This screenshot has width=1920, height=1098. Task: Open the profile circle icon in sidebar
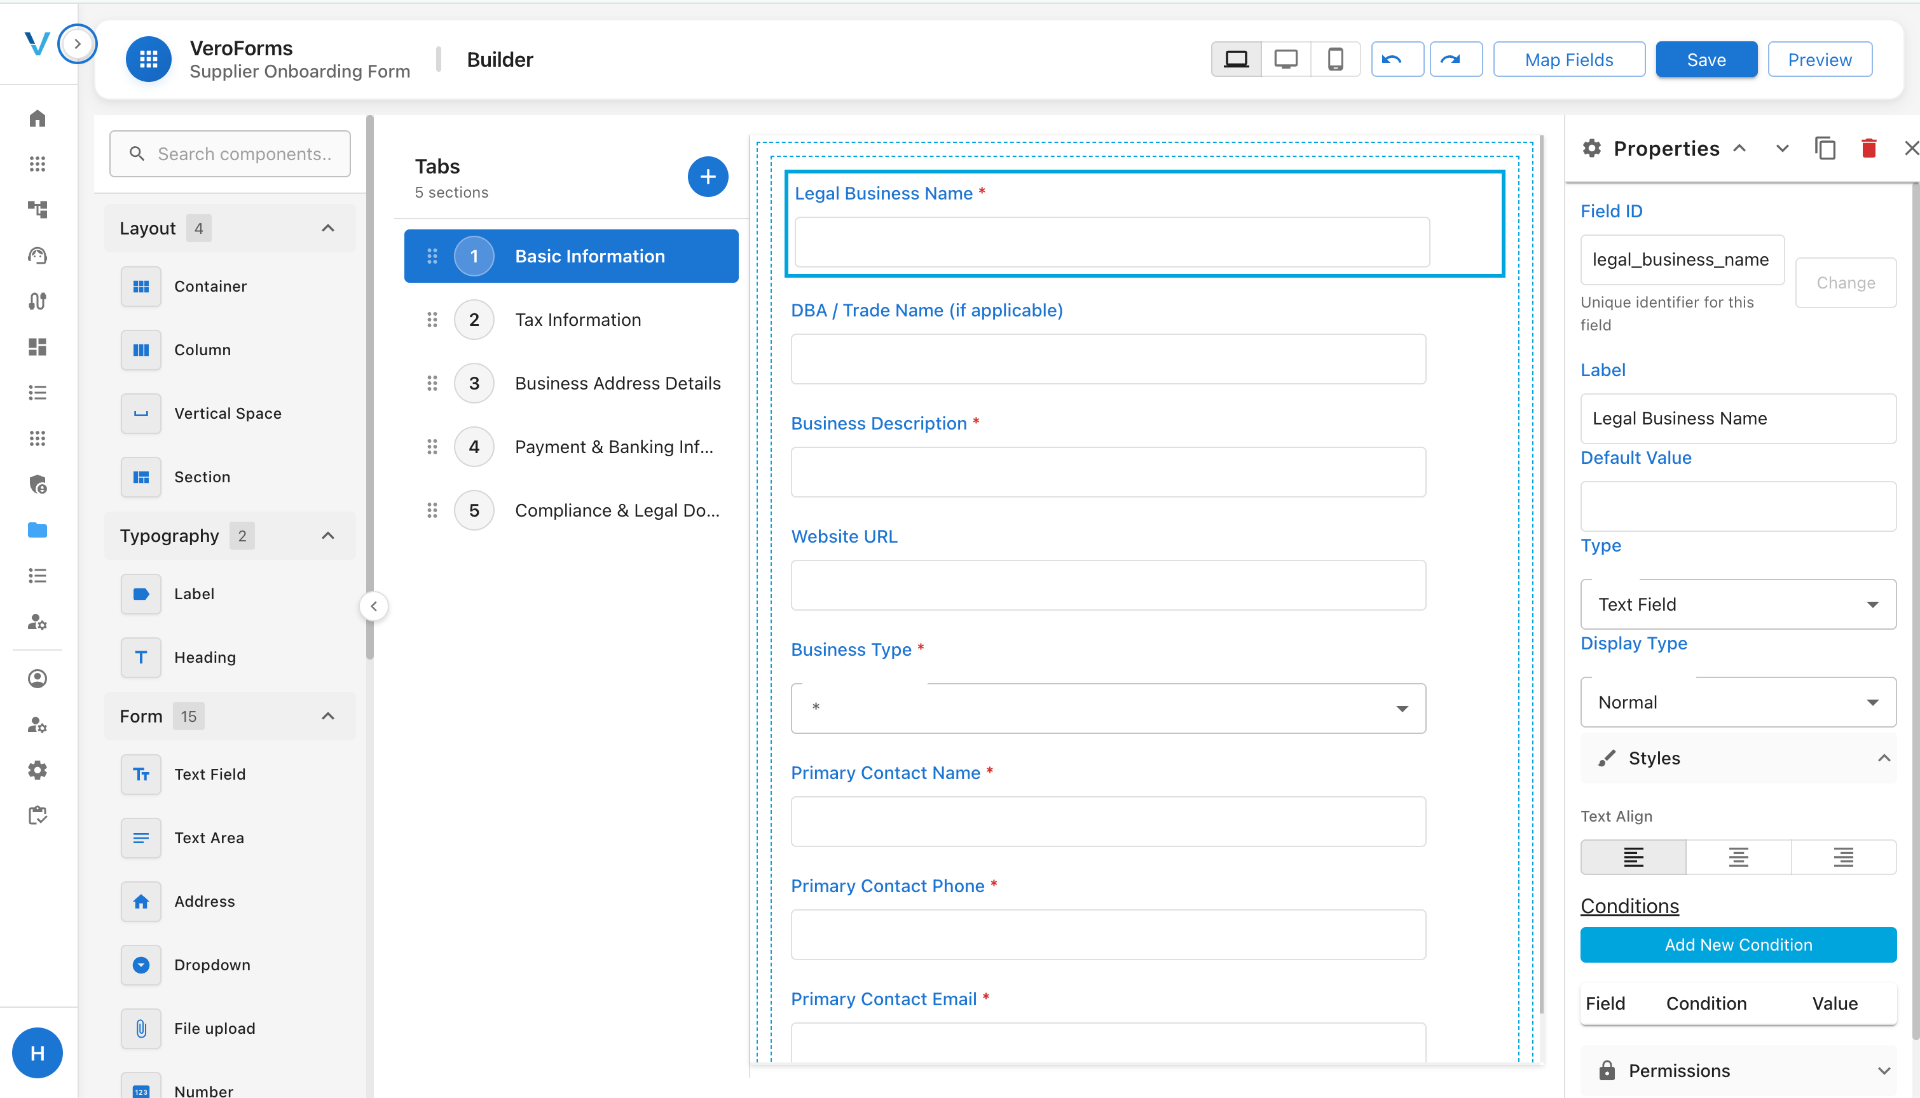[x=37, y=679]
